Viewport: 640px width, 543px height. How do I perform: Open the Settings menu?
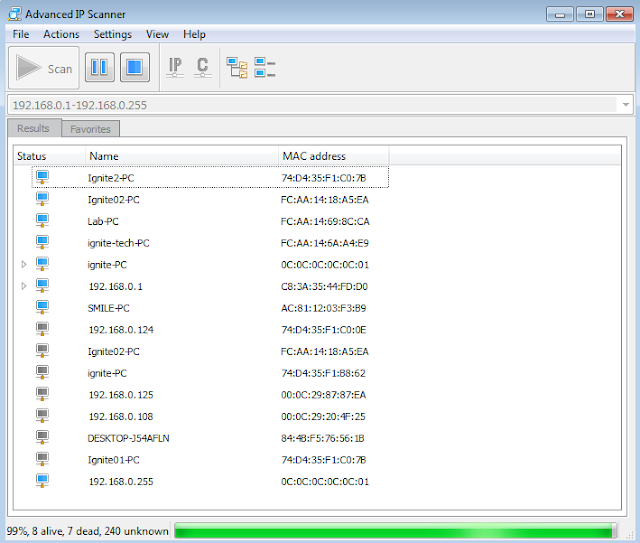[113, 34]
